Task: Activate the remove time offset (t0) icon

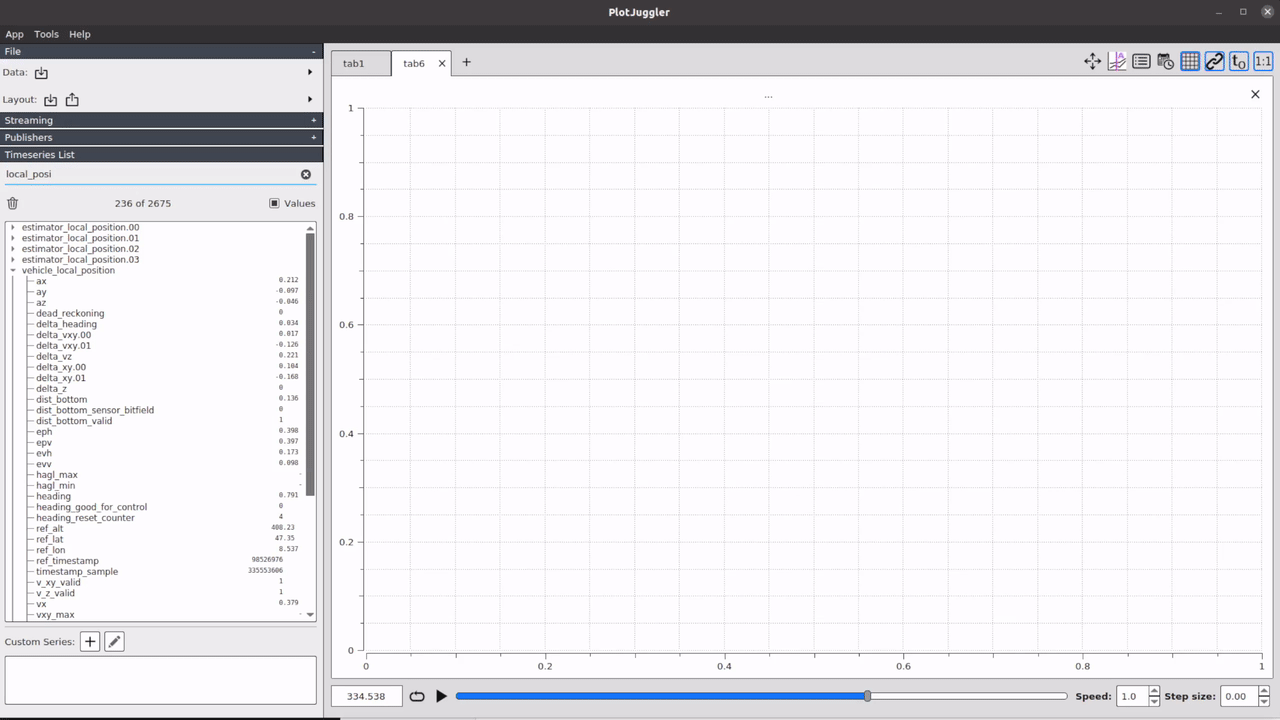Action: click(1237, 61)
